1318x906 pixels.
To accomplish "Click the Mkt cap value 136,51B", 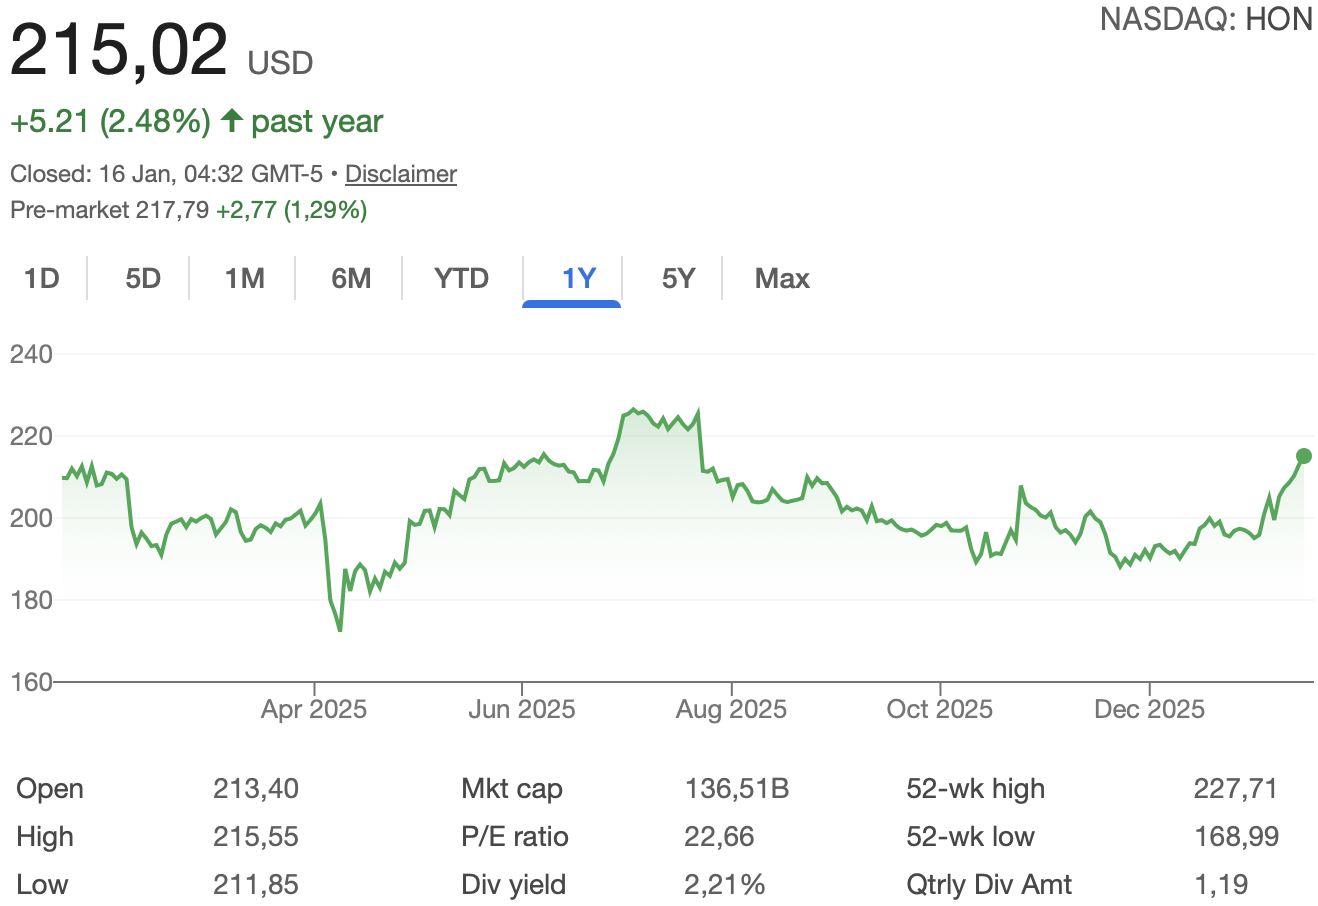I will point(737,789).
